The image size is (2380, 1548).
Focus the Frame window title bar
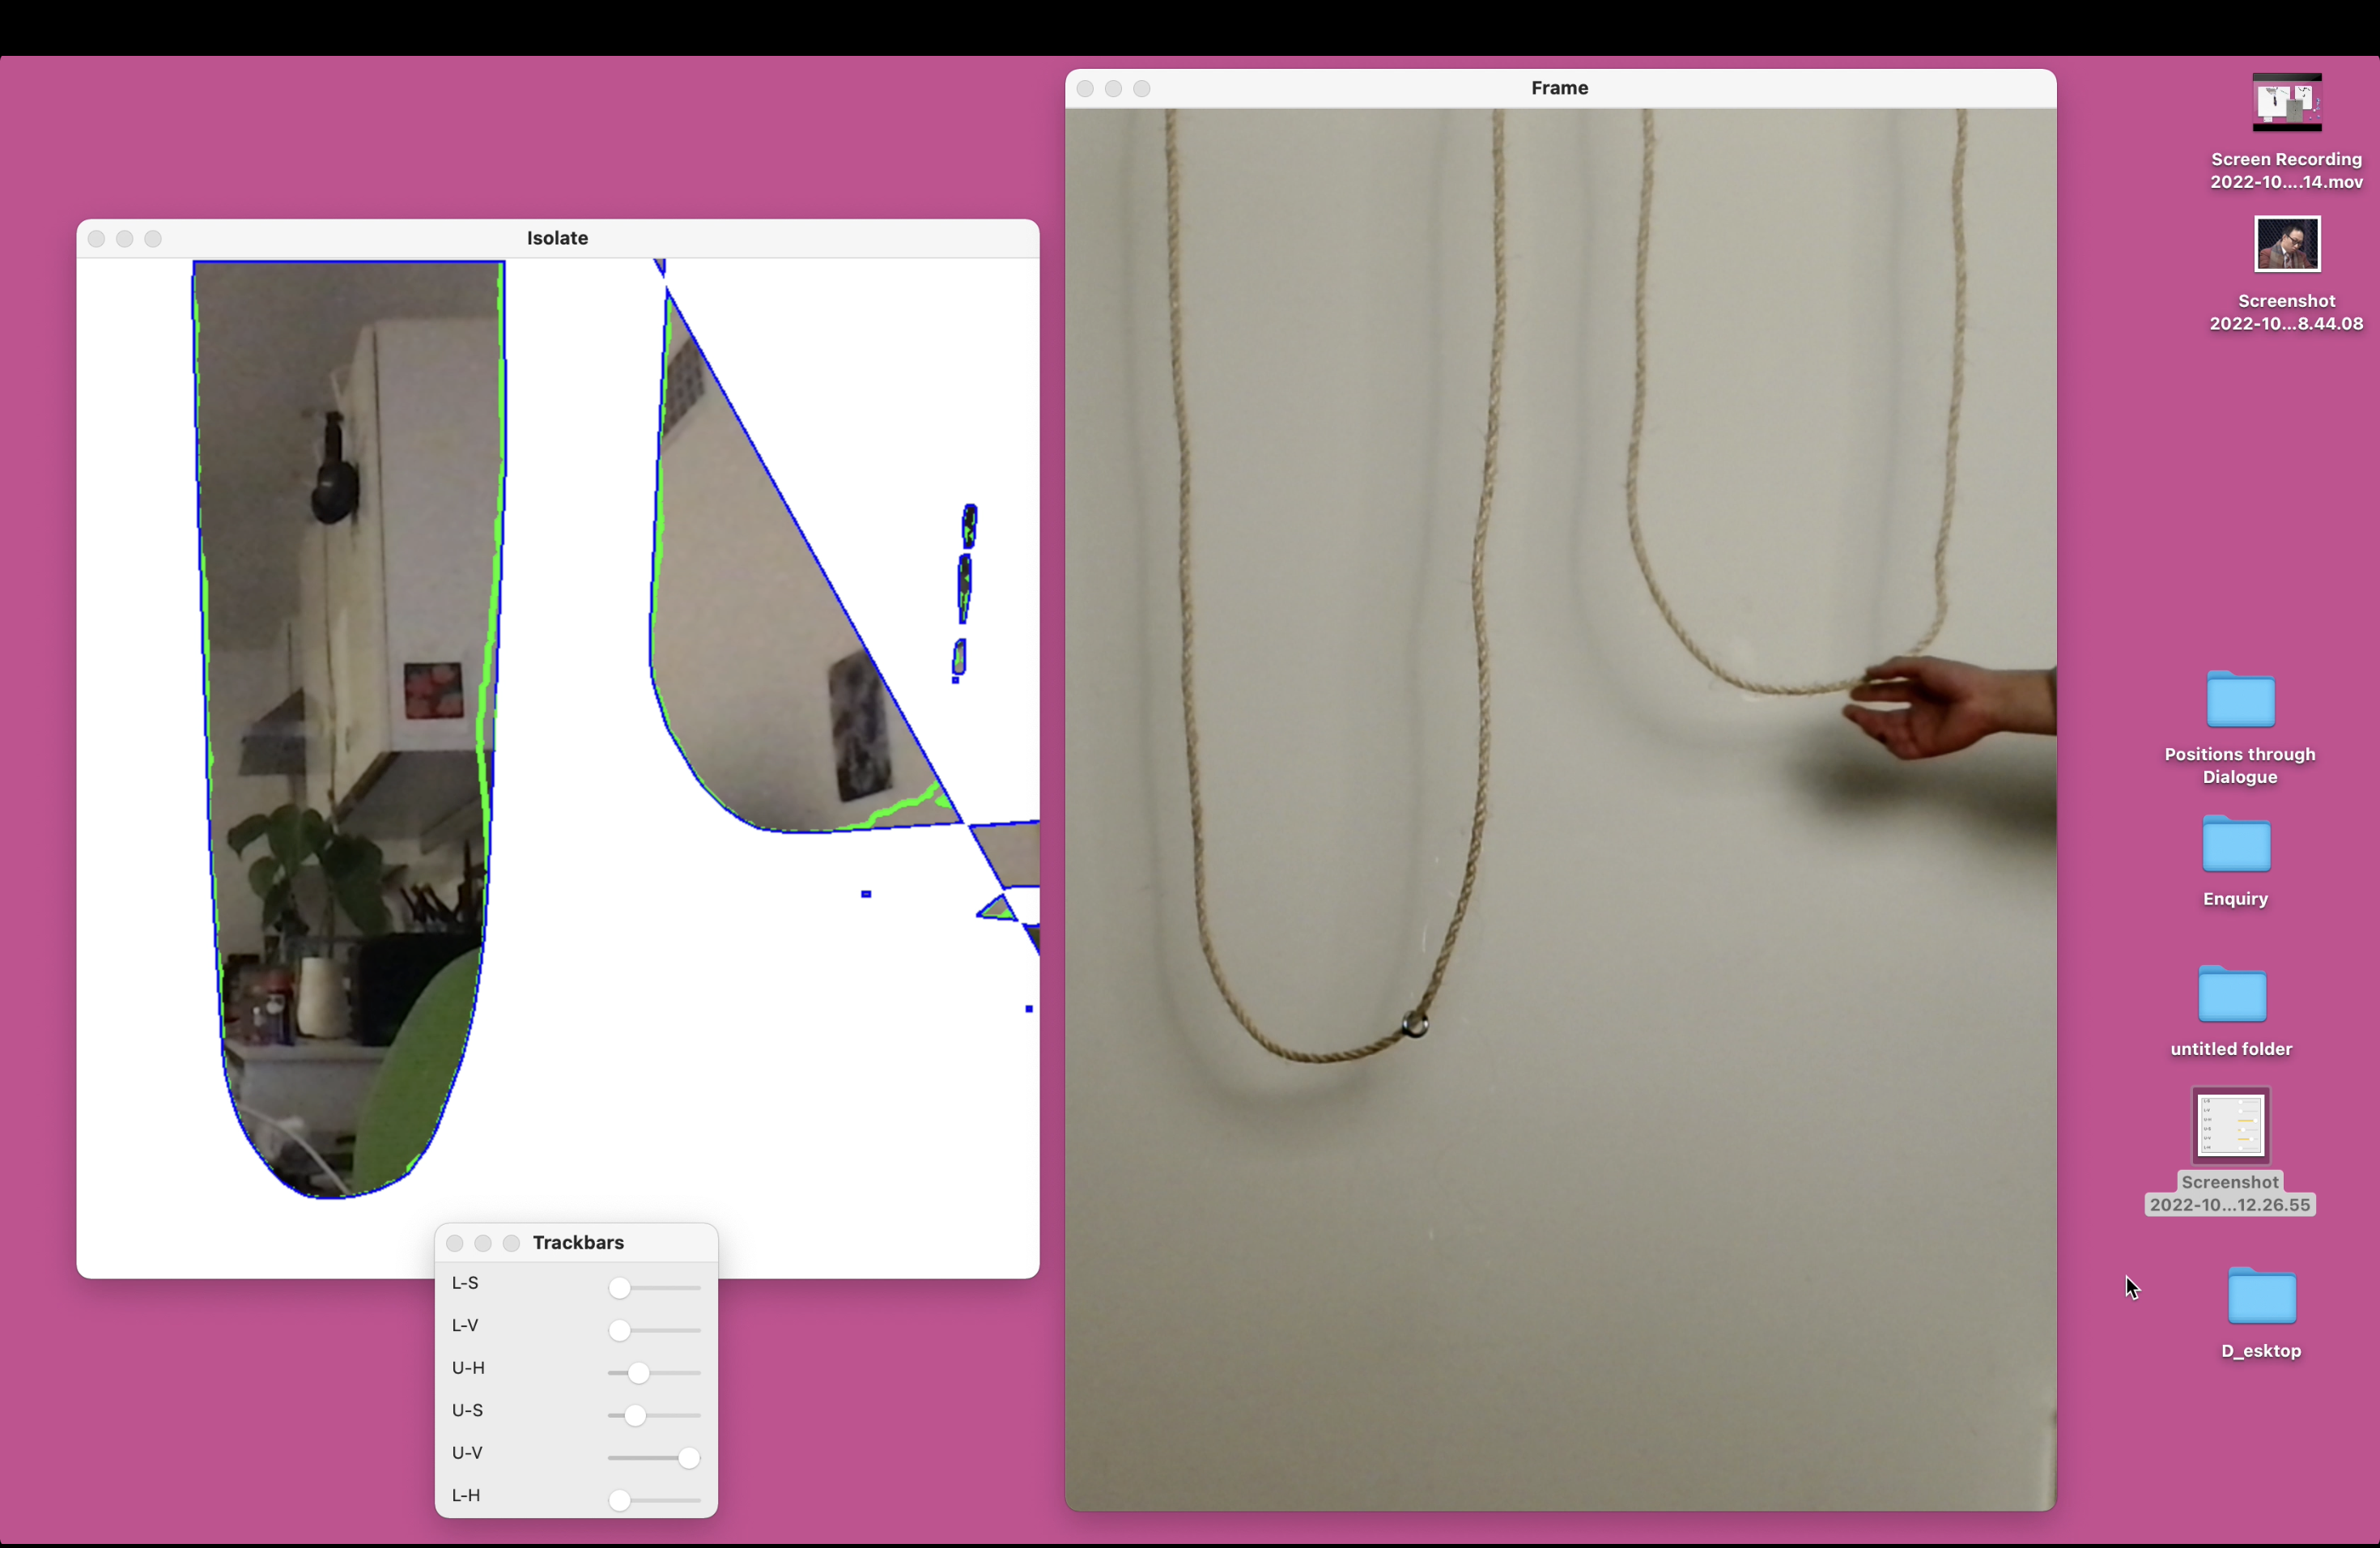tap(1559, 88)
